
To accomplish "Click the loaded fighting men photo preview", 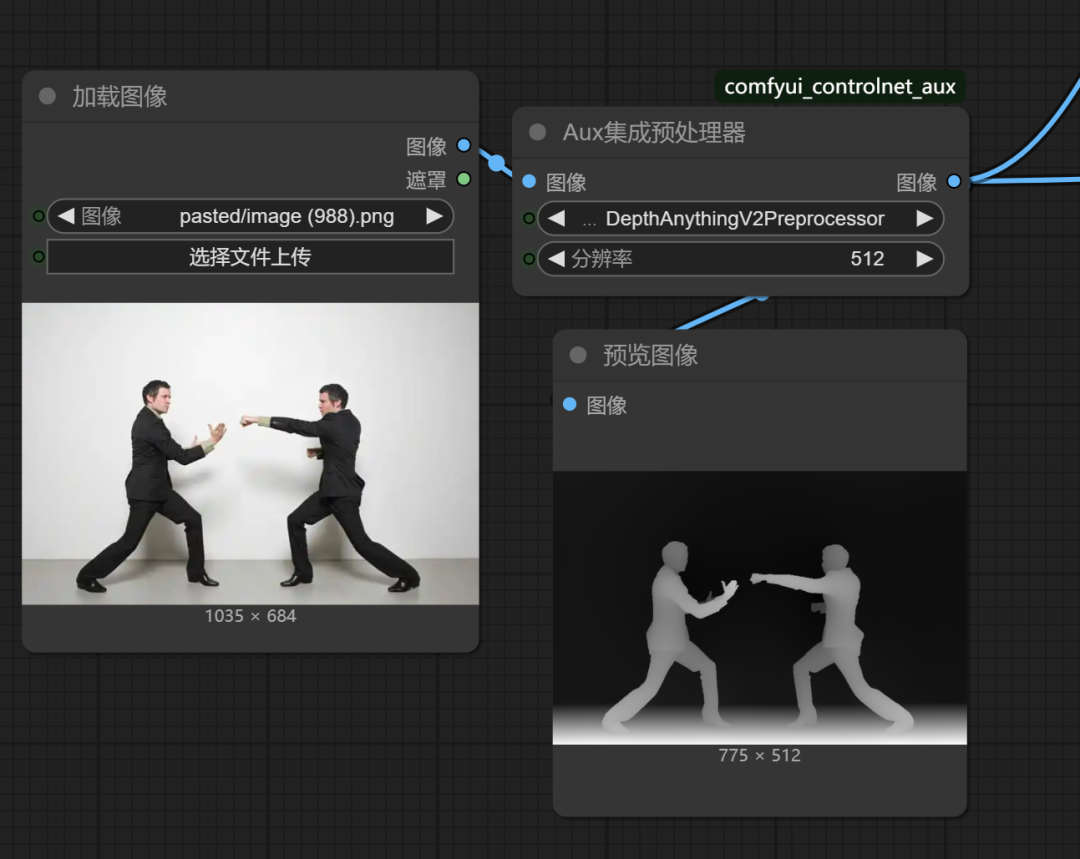I will (x=250, y=454).
